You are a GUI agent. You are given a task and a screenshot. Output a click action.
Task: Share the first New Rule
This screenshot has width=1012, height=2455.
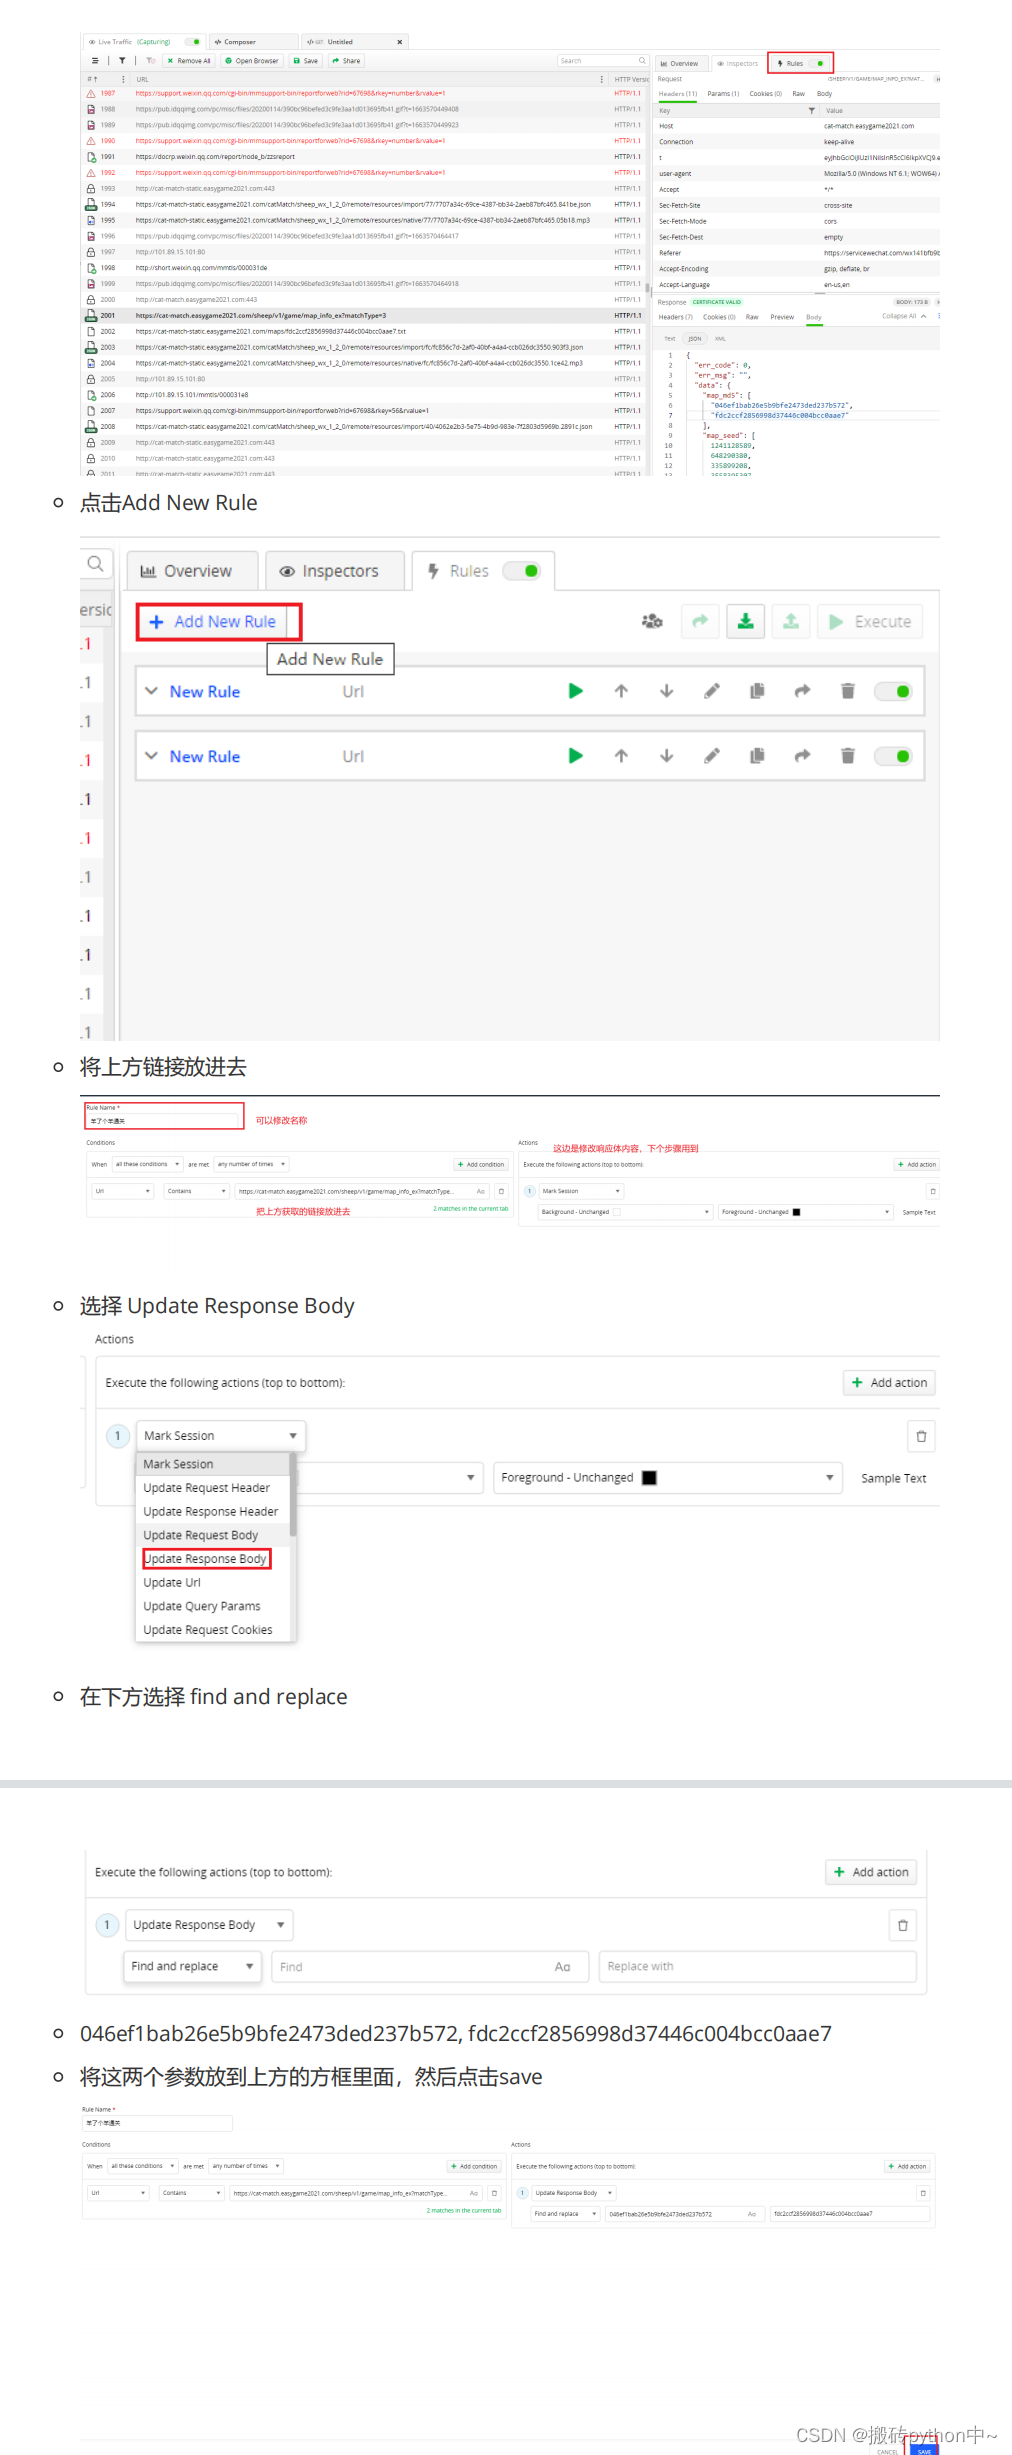(x=802, y=691)
